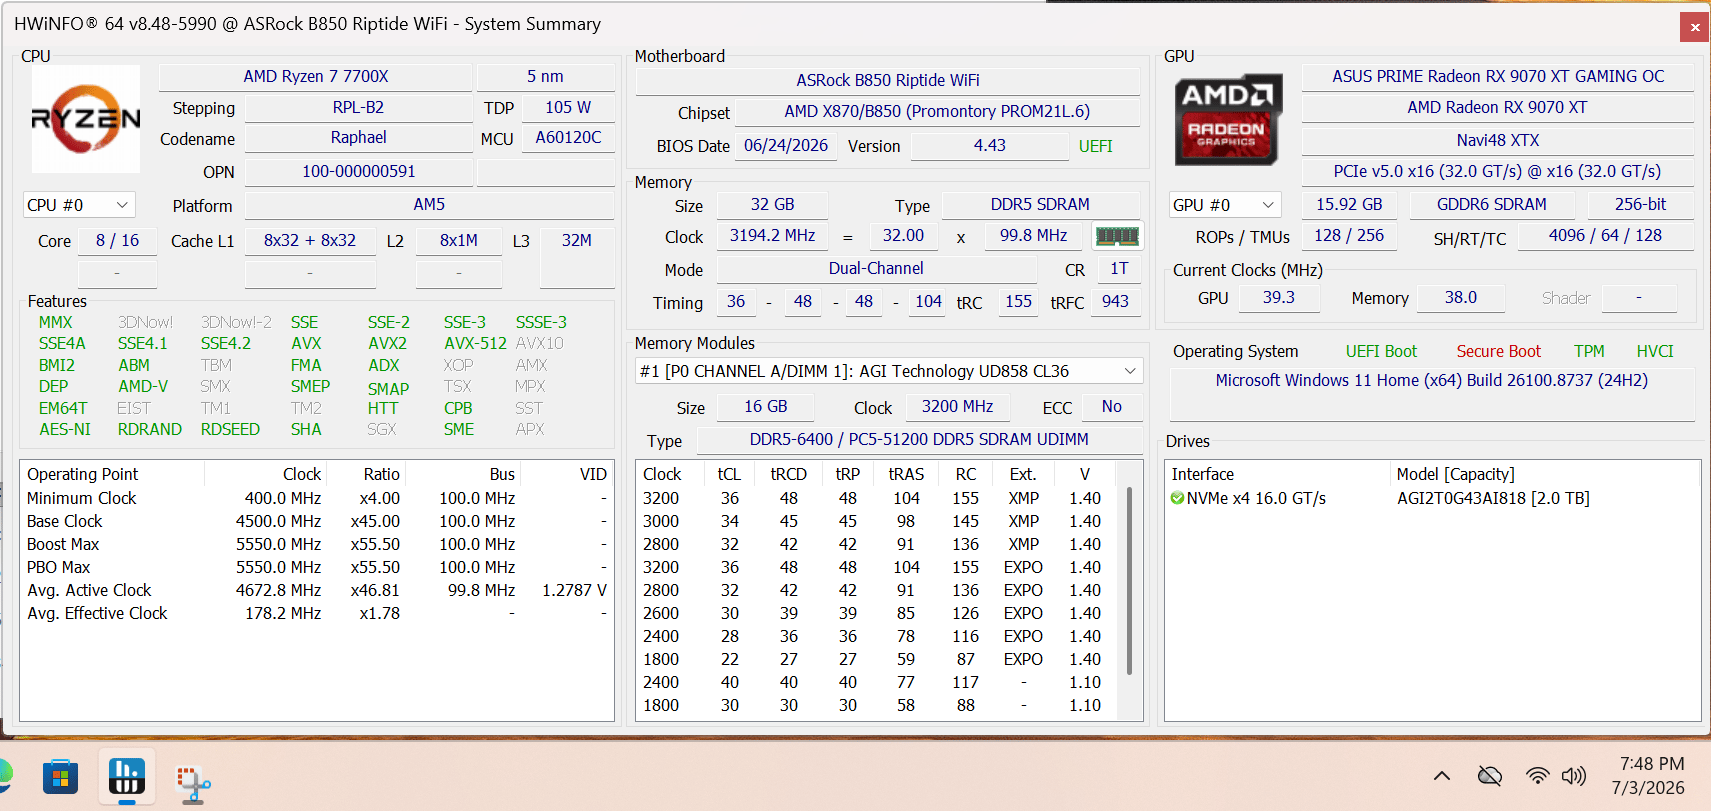Click the ASUS PRIME Radeon RX 9070 XT field
This screenshot has width=1711, height=811.
coord(1498,77)
